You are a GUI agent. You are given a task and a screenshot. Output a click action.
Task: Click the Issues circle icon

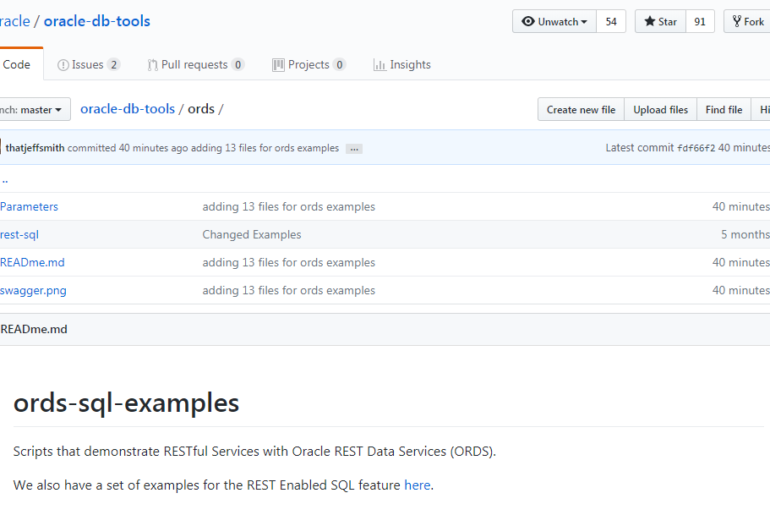63,65
